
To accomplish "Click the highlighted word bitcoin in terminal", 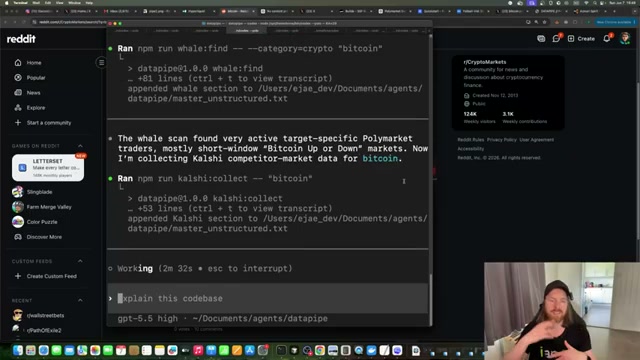I will pyautogui.click(x=380, y=159).
